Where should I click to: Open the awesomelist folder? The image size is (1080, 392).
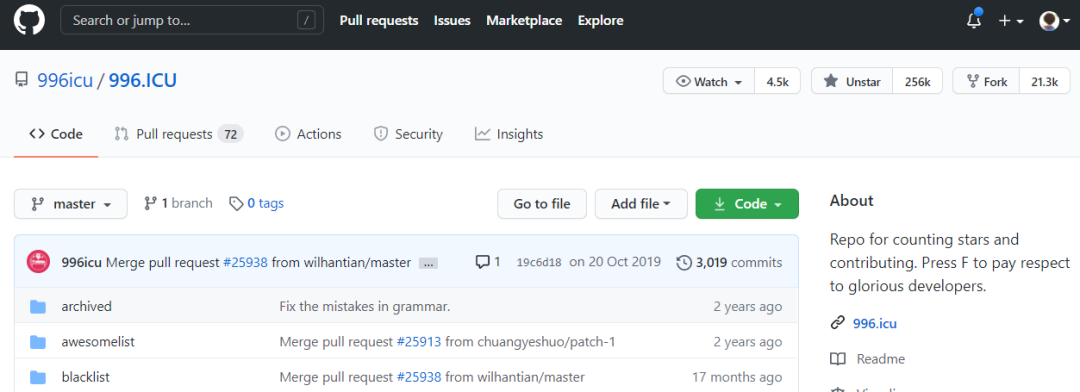98,342
